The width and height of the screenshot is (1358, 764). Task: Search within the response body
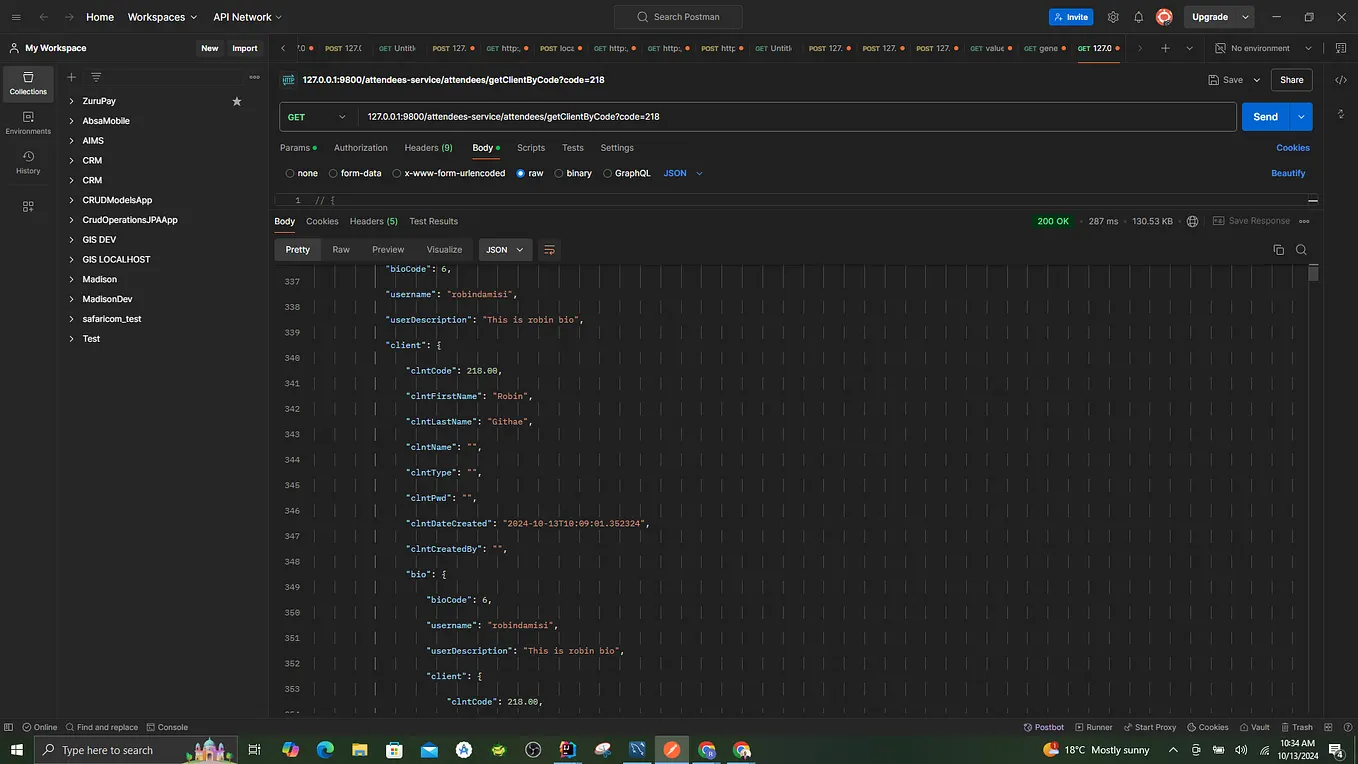tap(1301, 249)
